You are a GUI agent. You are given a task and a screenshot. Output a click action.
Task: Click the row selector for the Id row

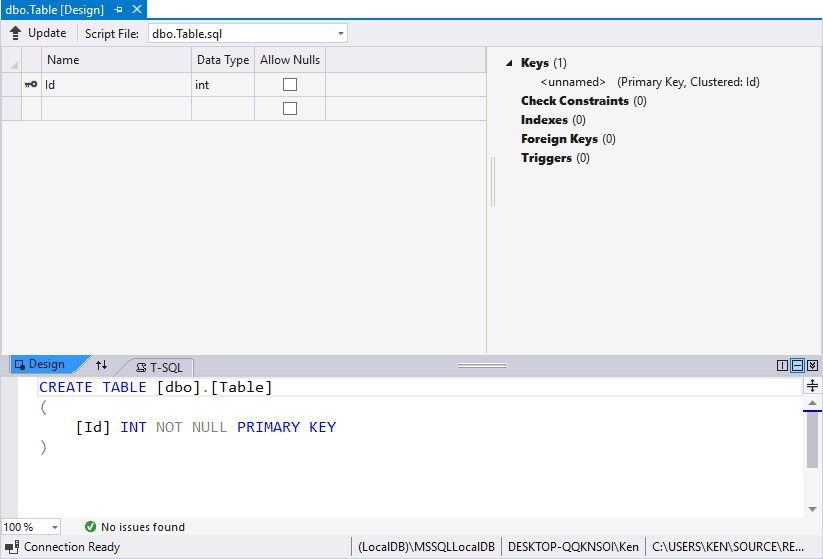point(12,85)
